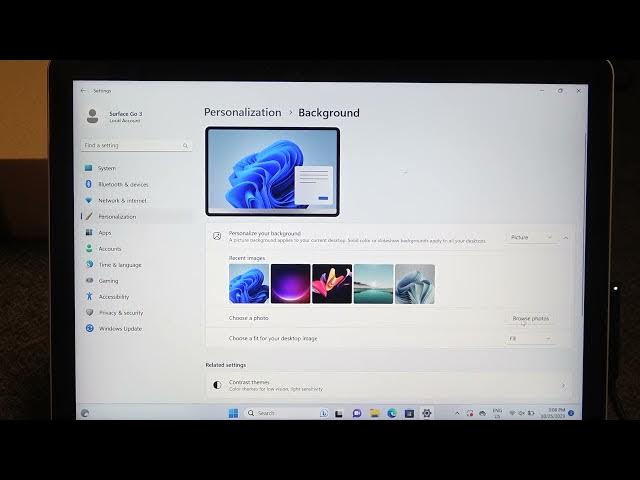Open Bluetooth & devices settings
This screenshot has width=640, height=480.
(136, 184)
